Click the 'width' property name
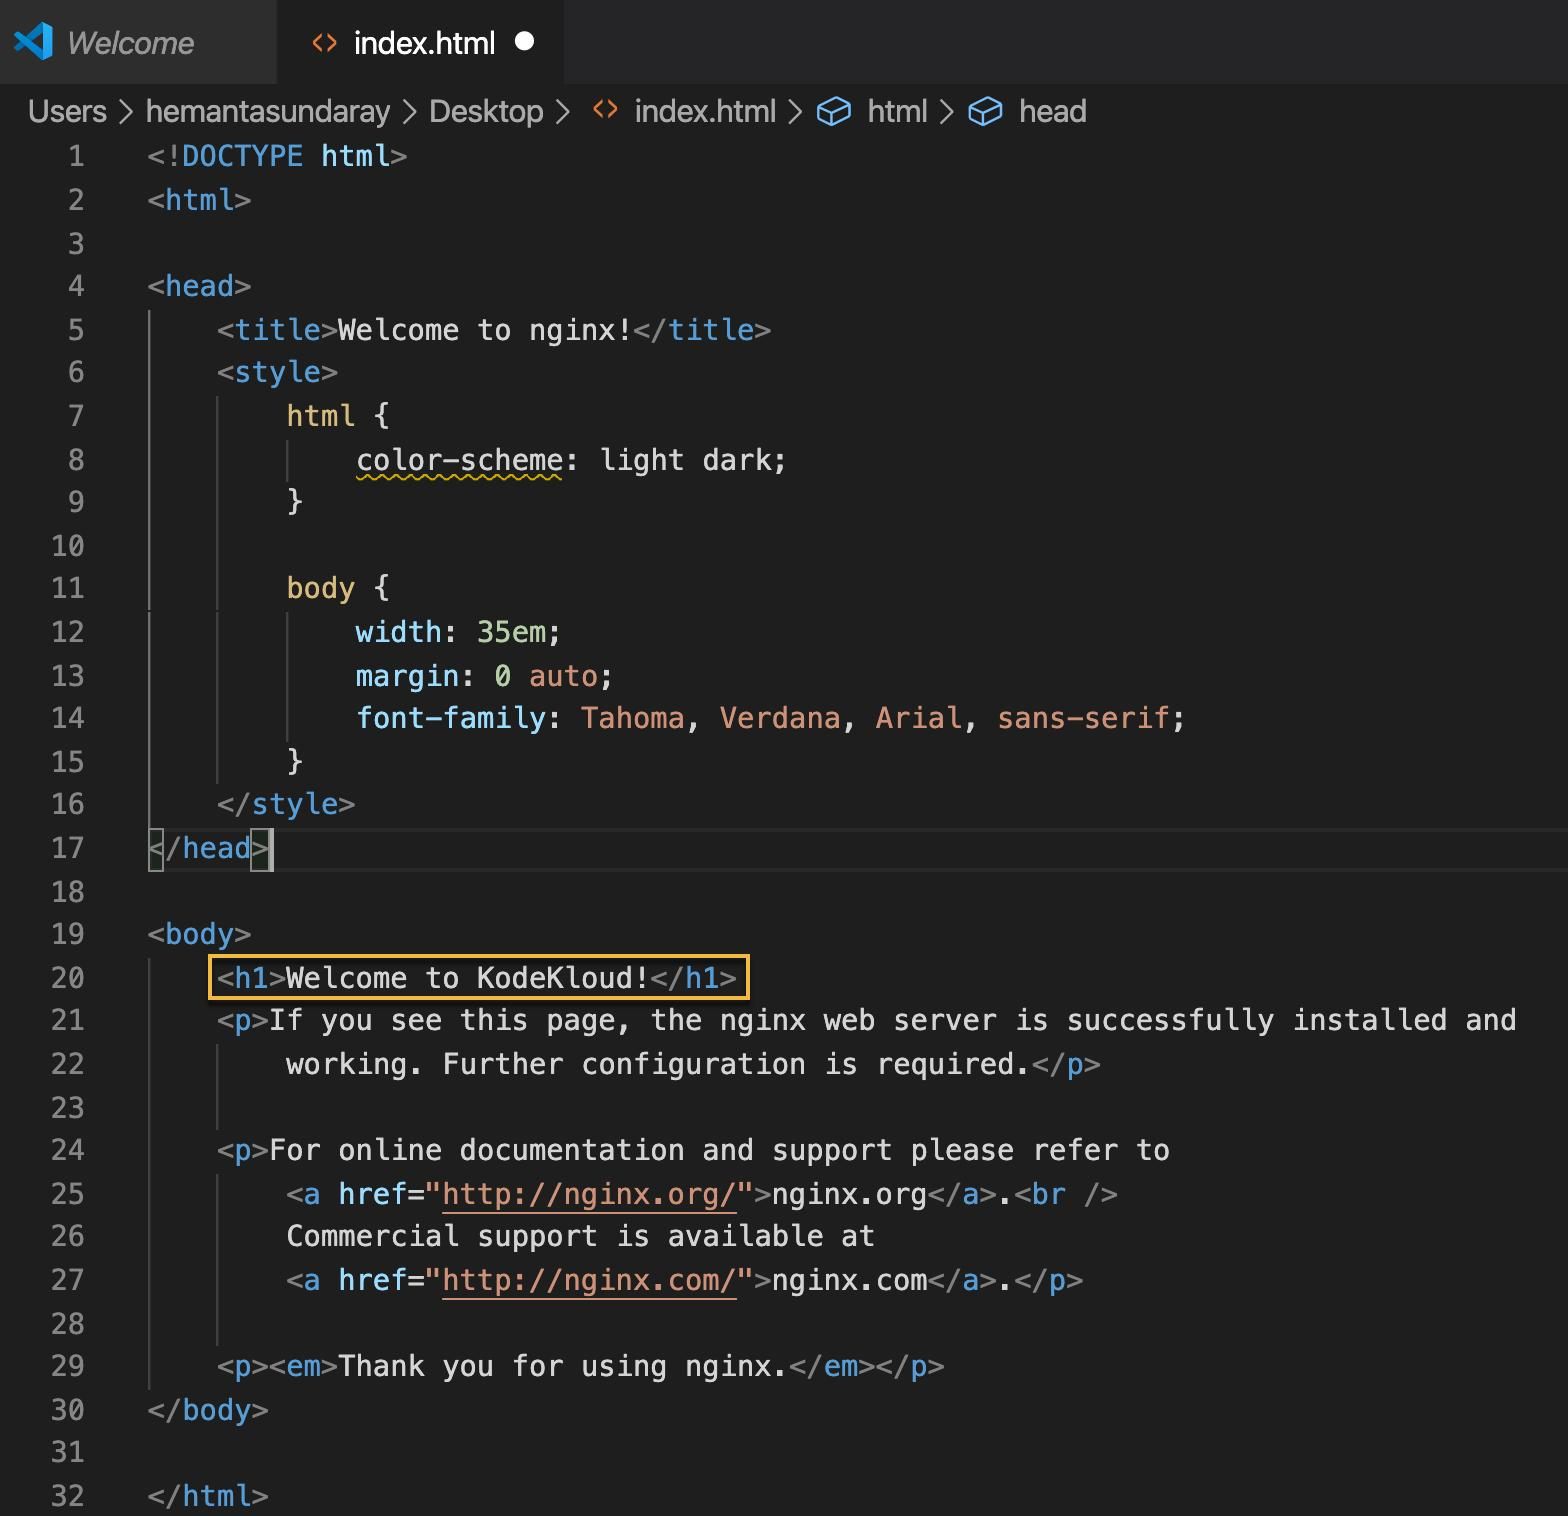 pyautogui.click(x=399, y=632)
